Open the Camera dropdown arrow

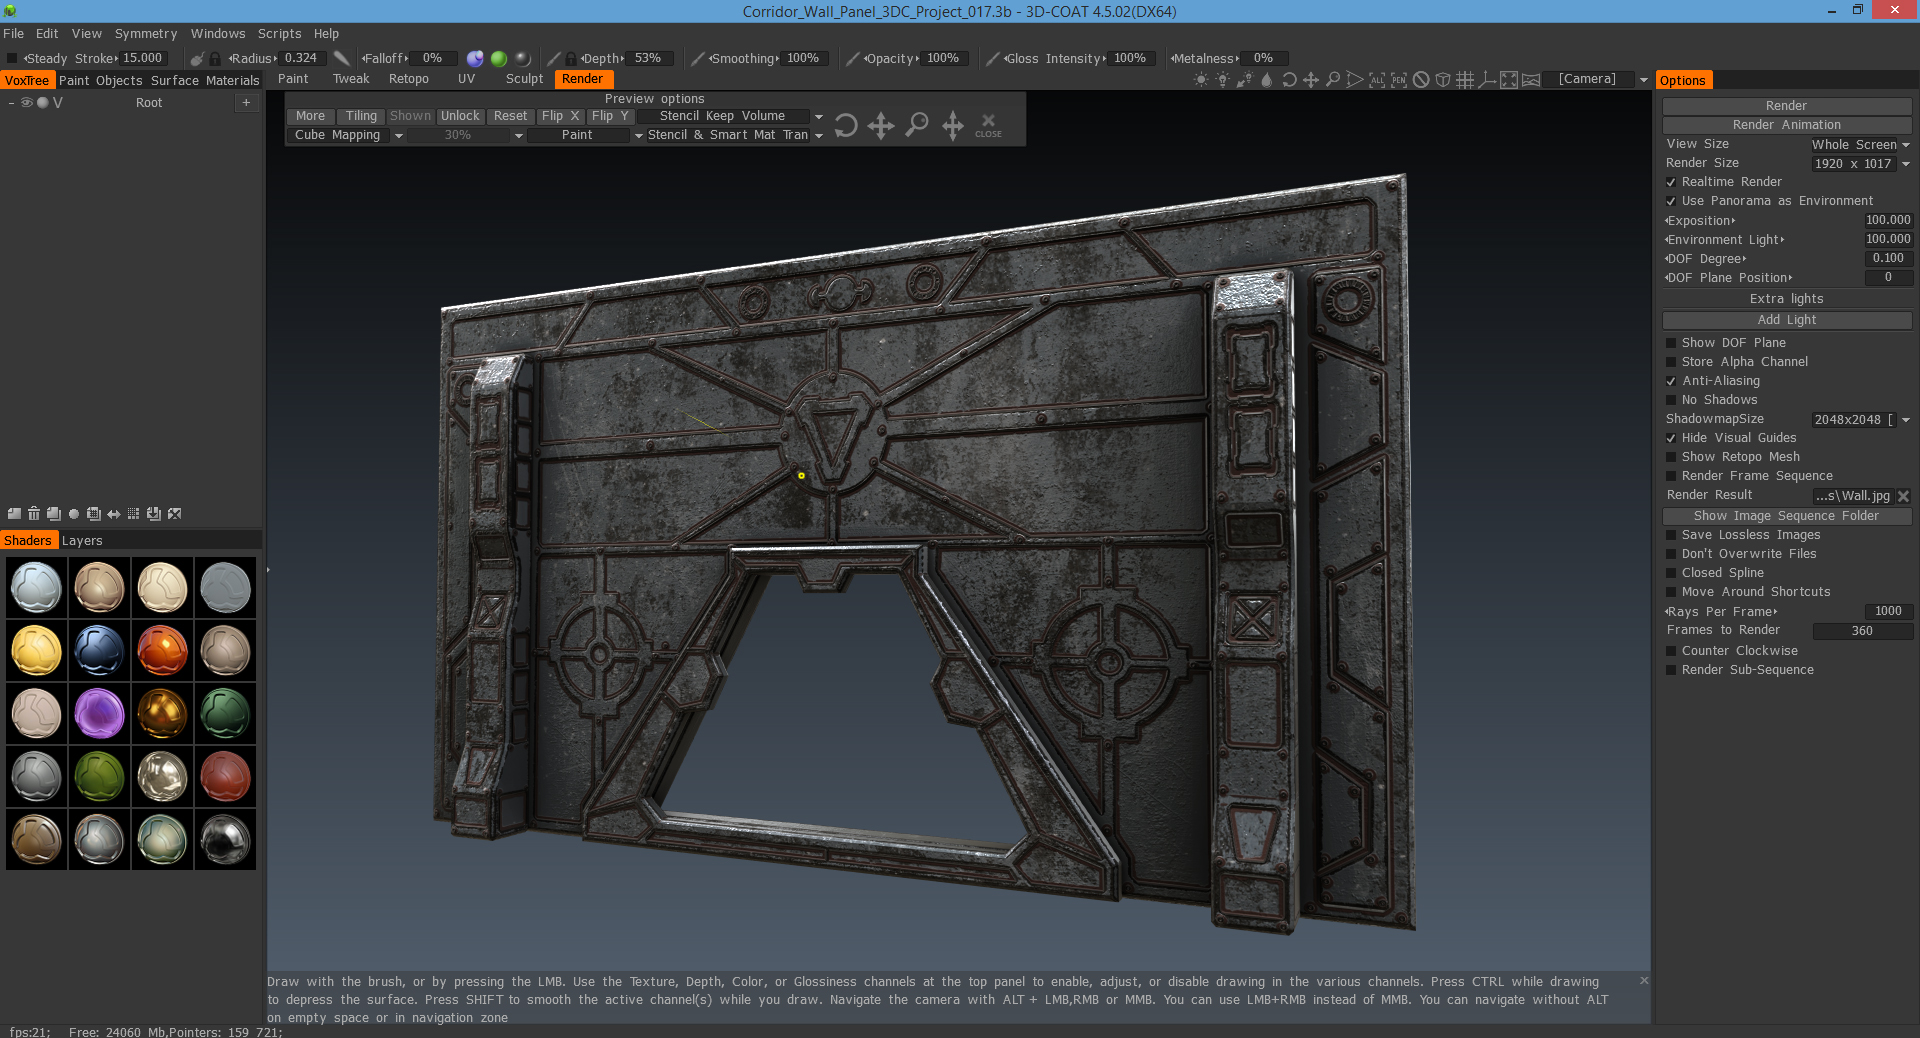click(x=1644, y=80)
